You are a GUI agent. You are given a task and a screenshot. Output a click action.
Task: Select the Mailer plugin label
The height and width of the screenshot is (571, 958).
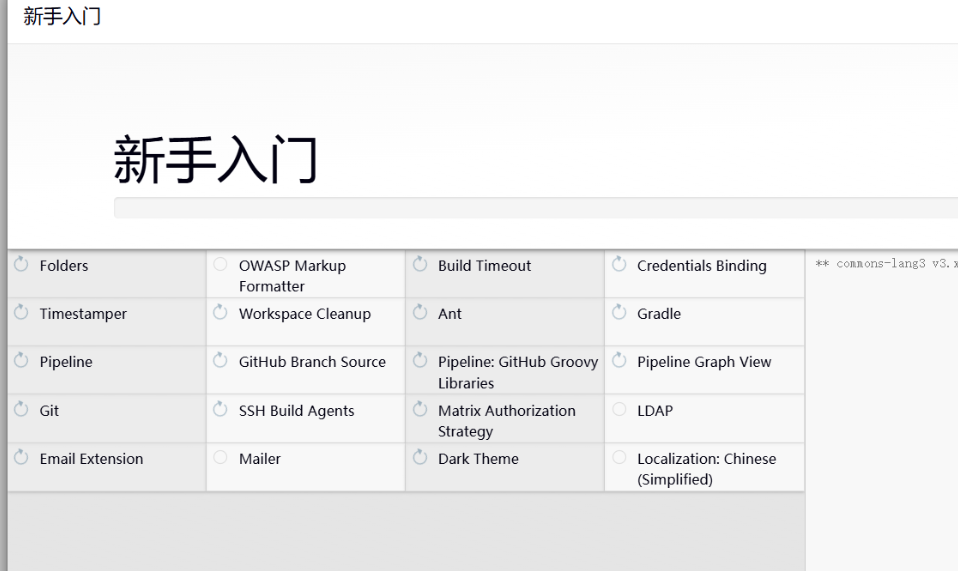click(x=260, y=459)
